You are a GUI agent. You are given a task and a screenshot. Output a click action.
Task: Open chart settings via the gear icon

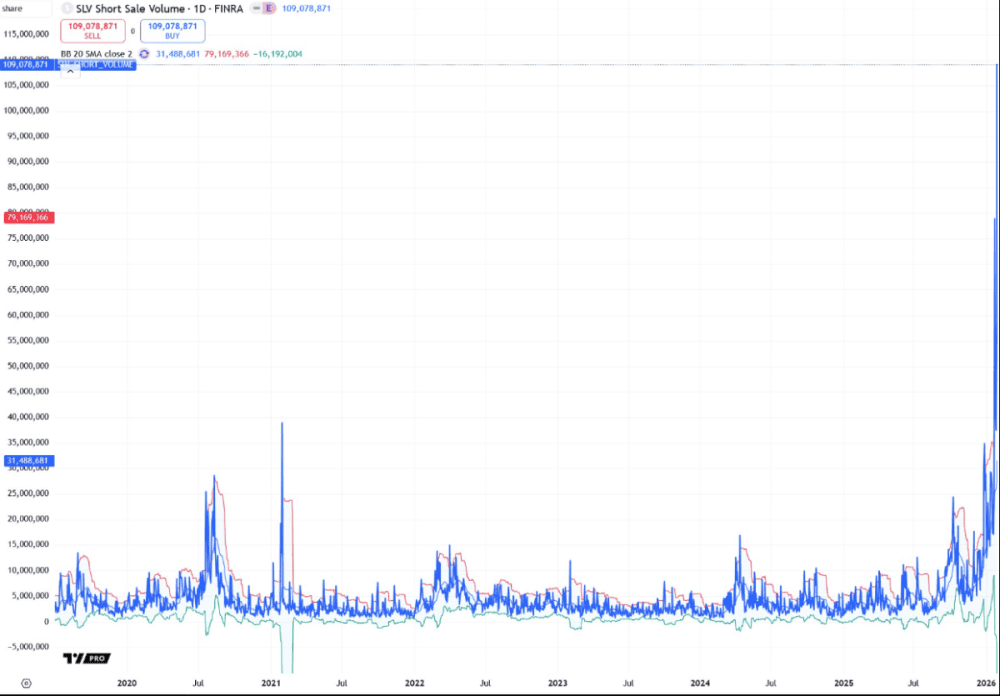27,682
